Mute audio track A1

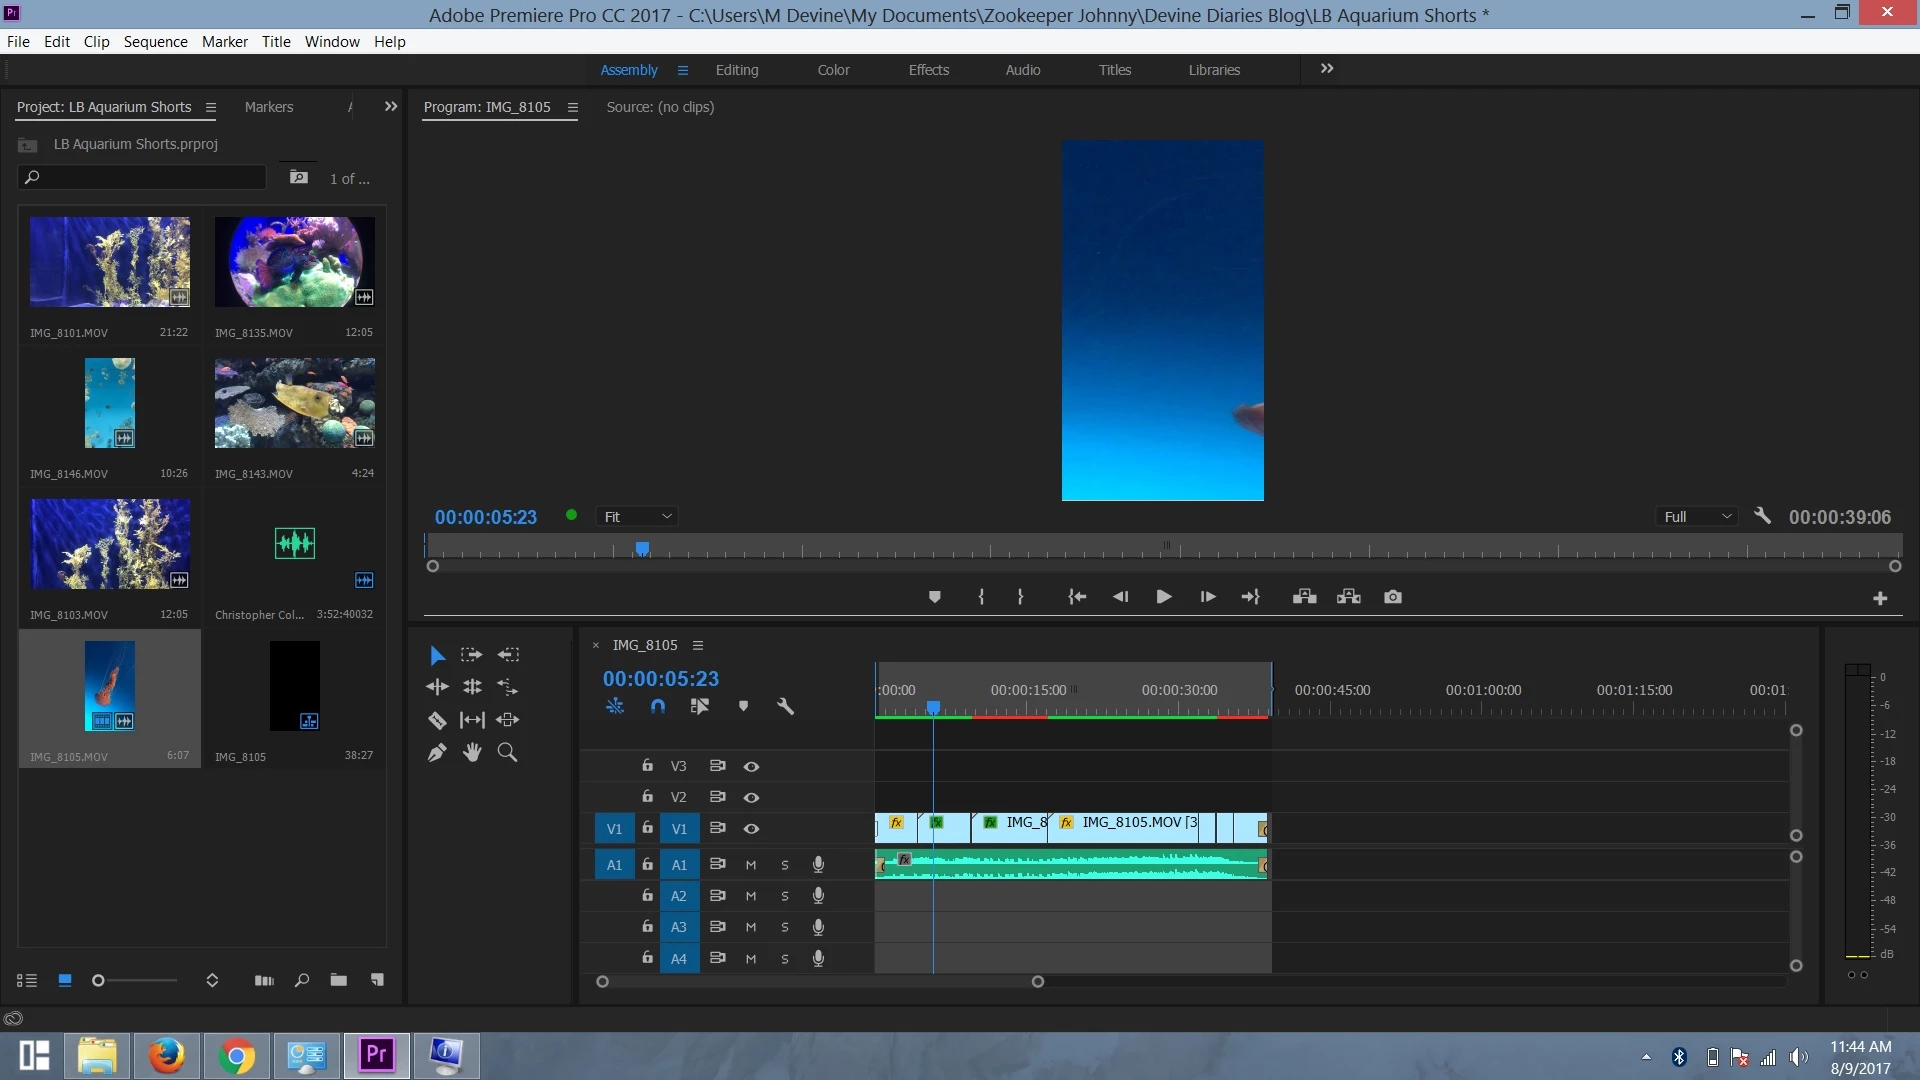pos(751,865)
